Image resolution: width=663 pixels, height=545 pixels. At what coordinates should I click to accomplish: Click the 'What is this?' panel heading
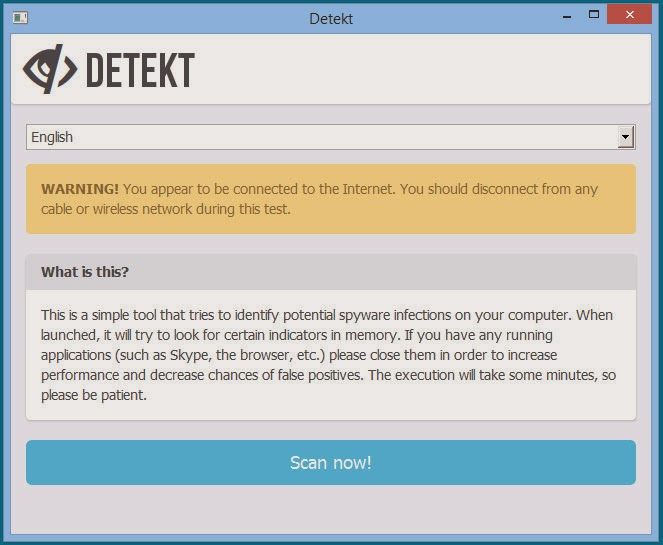[85, 272]
